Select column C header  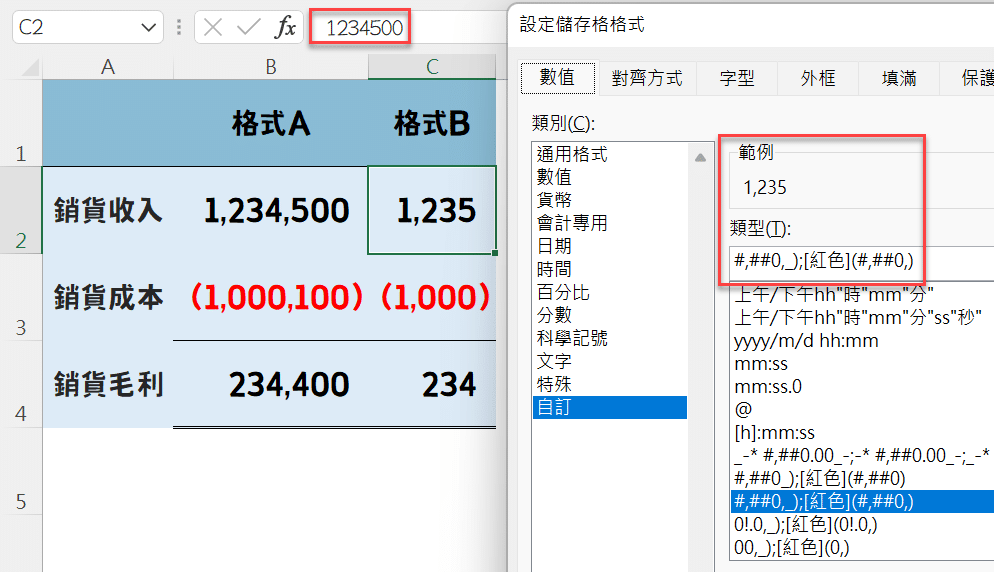(x=432, y=67)
